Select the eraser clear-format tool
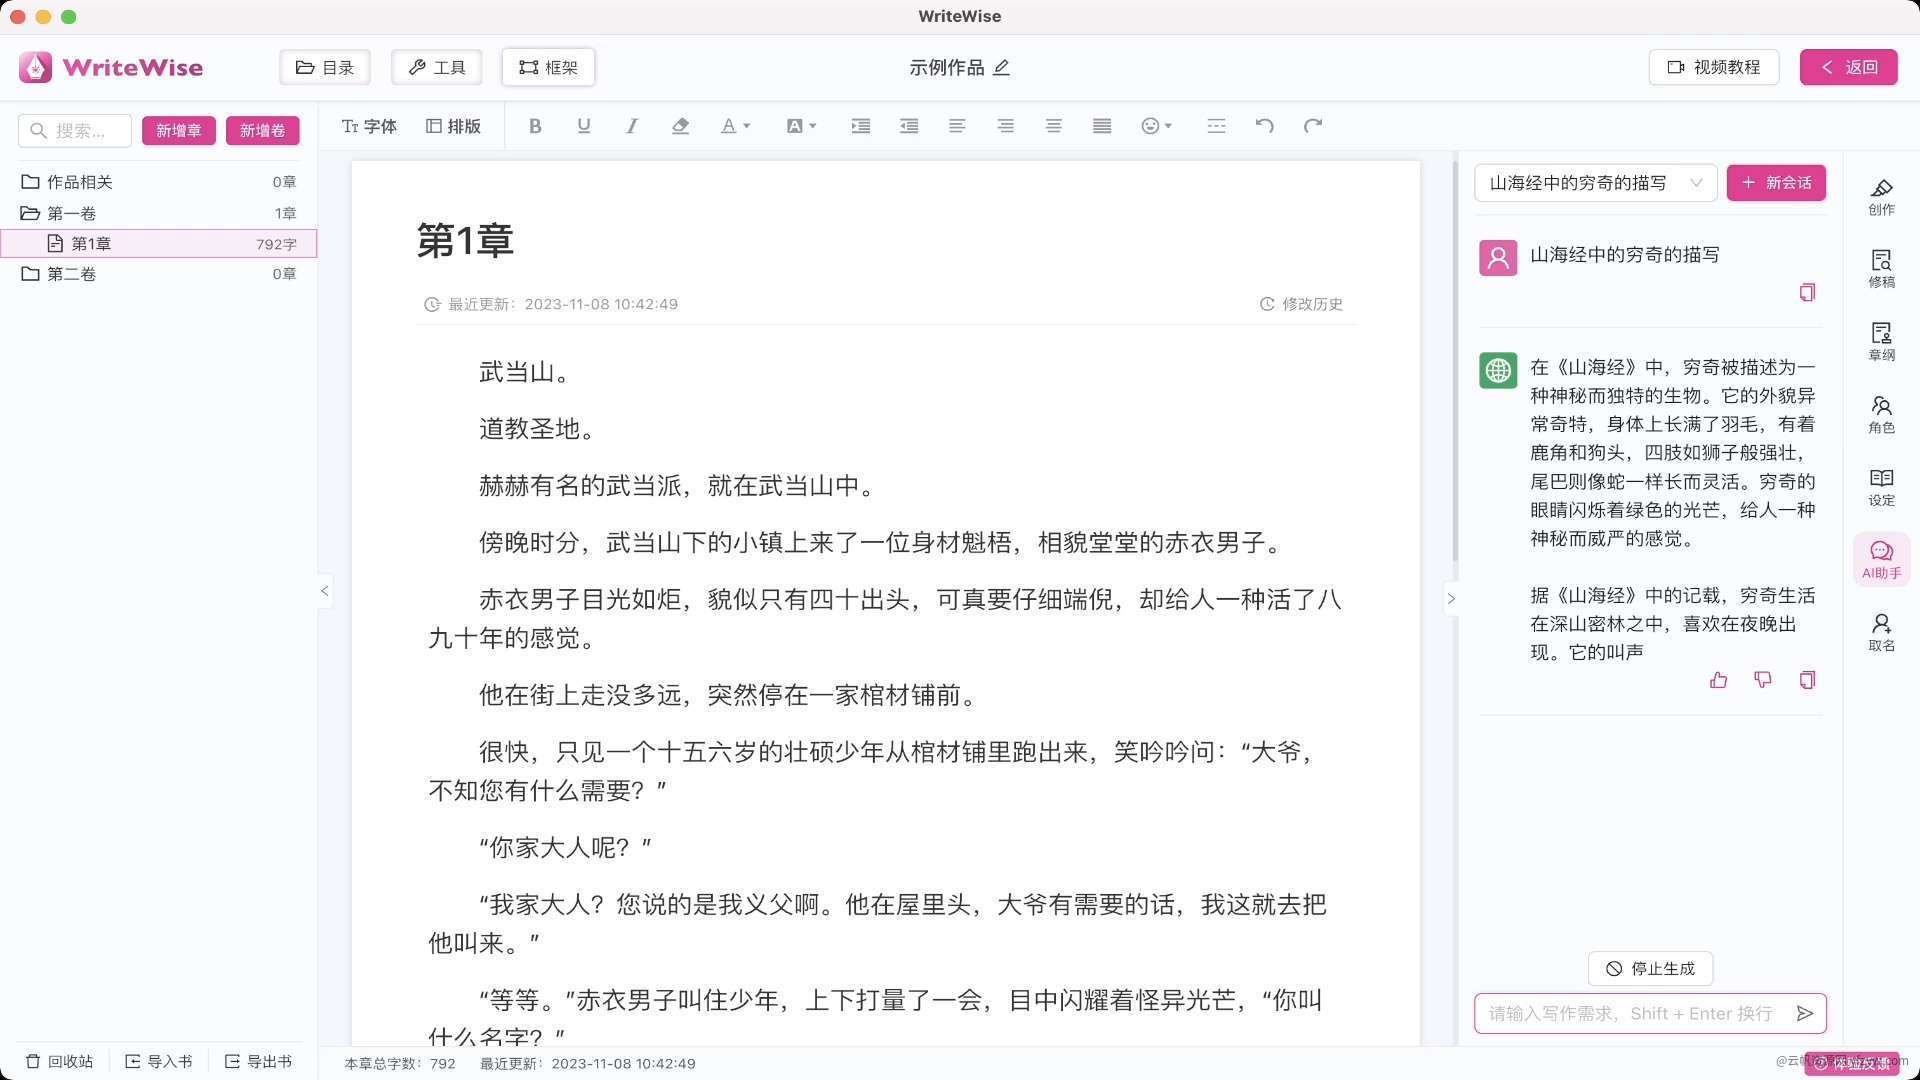Viewport: 1920px width, 1080px height. 680,126
